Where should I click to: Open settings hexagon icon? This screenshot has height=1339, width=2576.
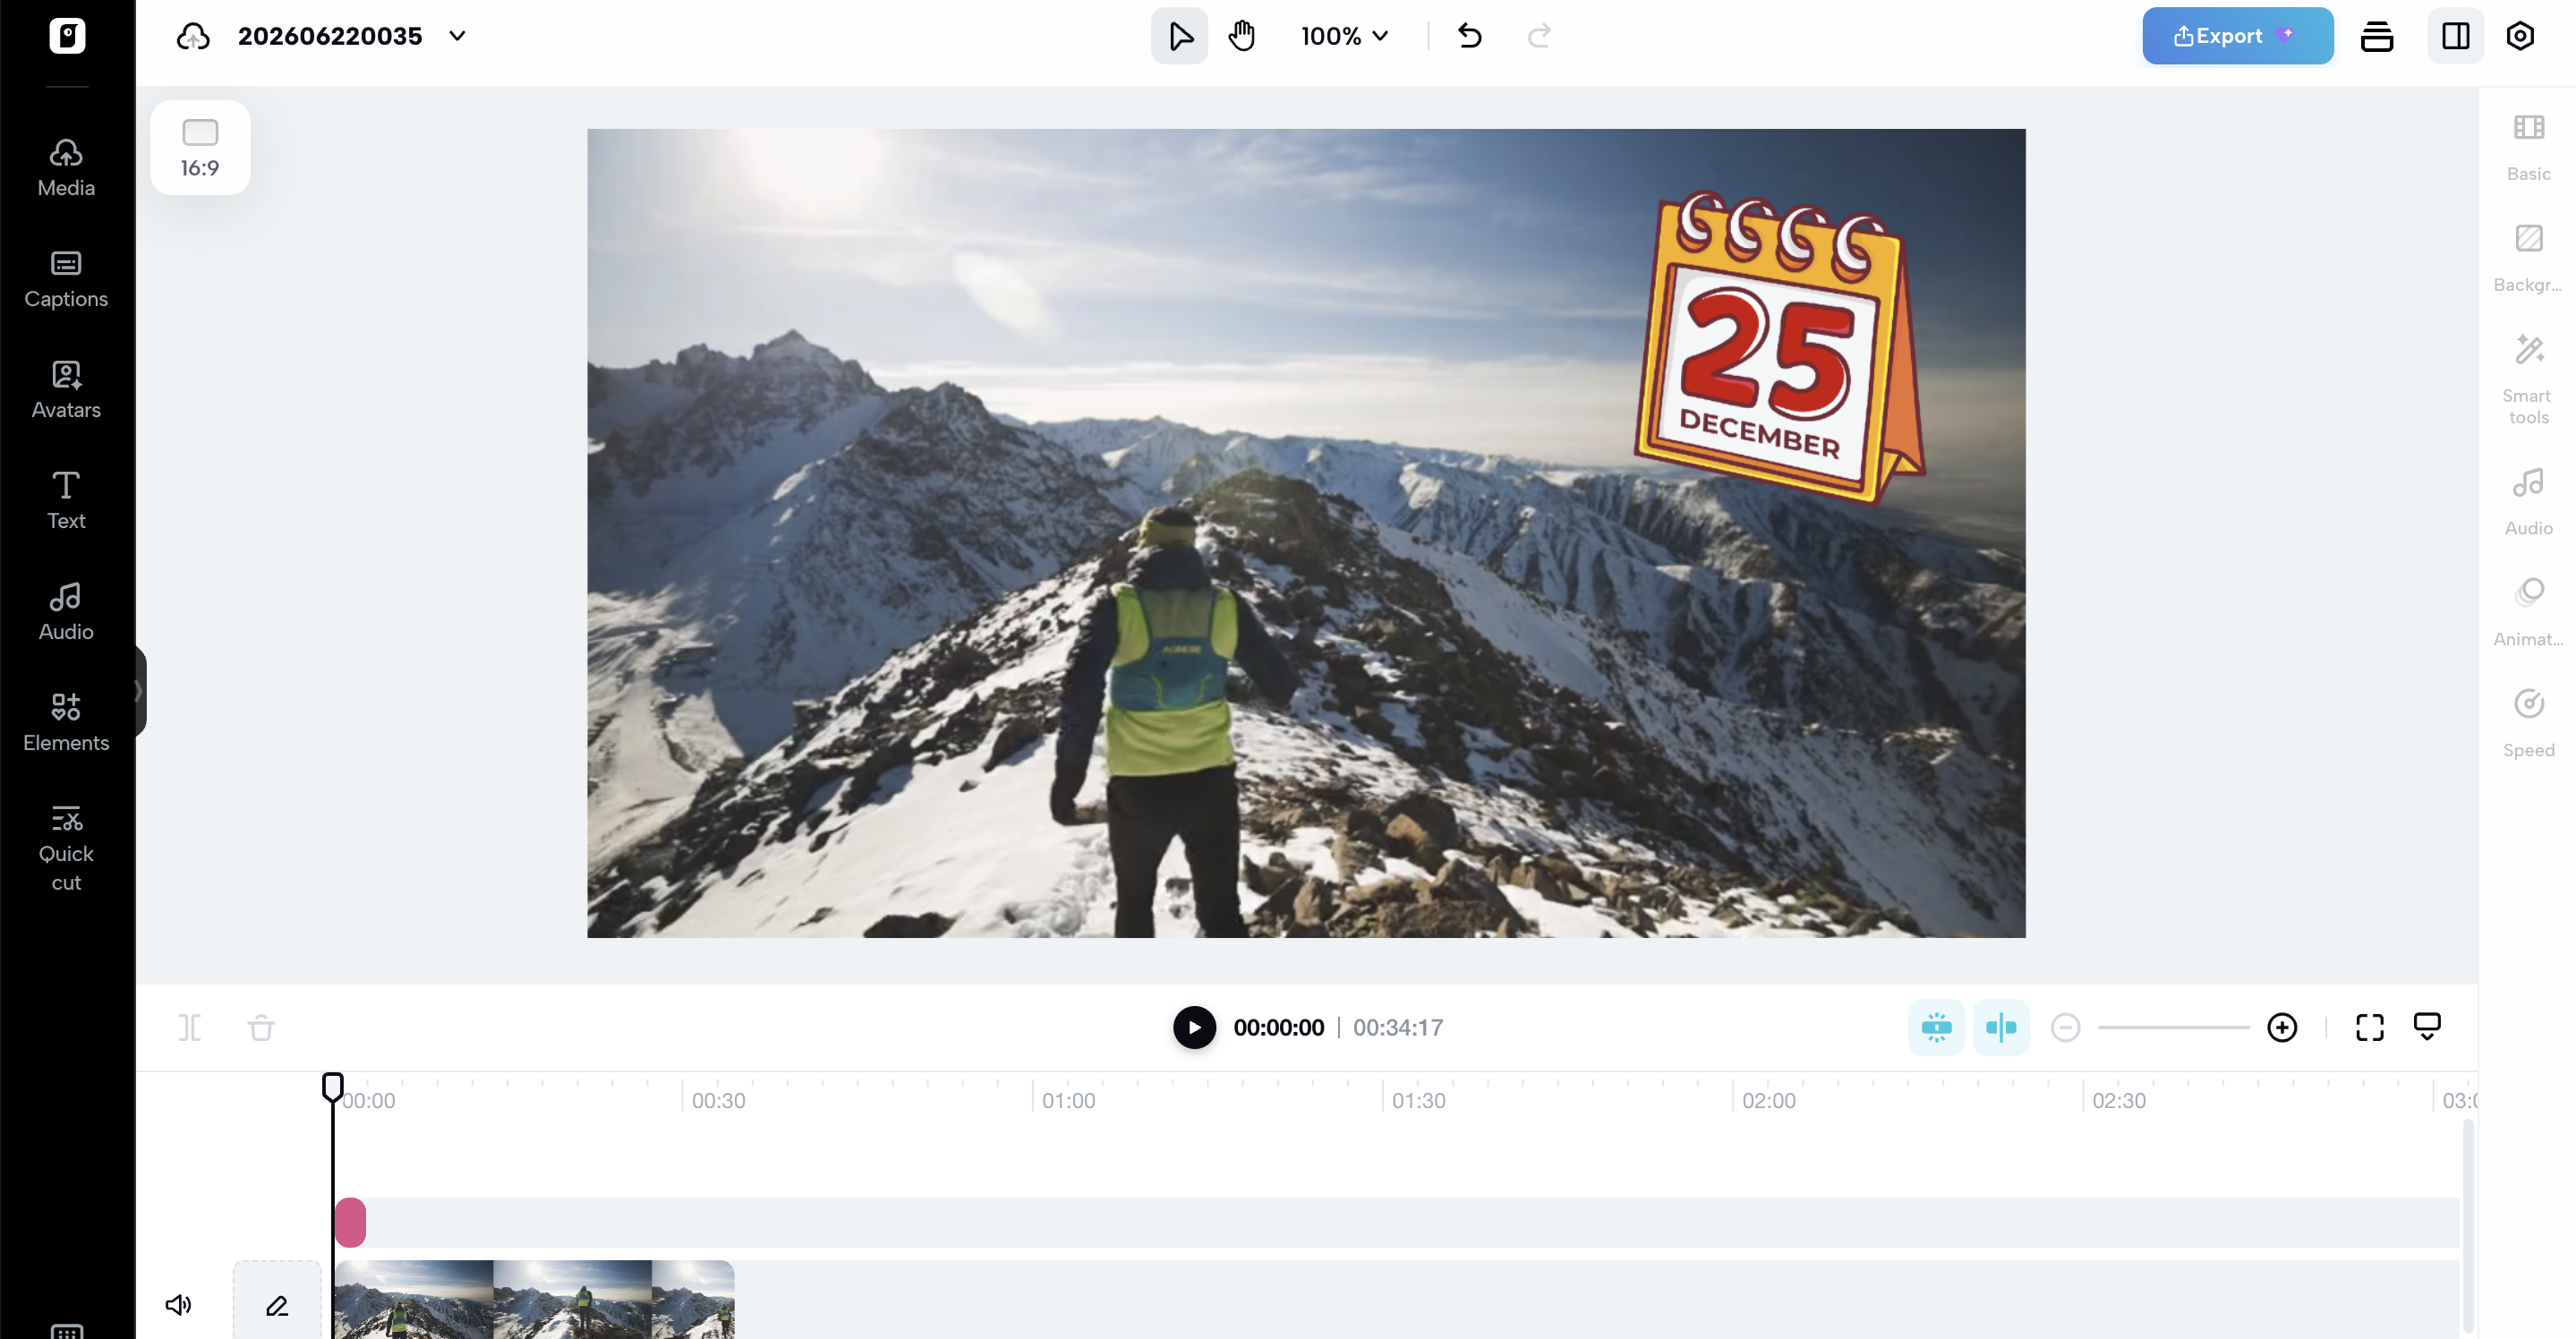[x=2519, y=36]
